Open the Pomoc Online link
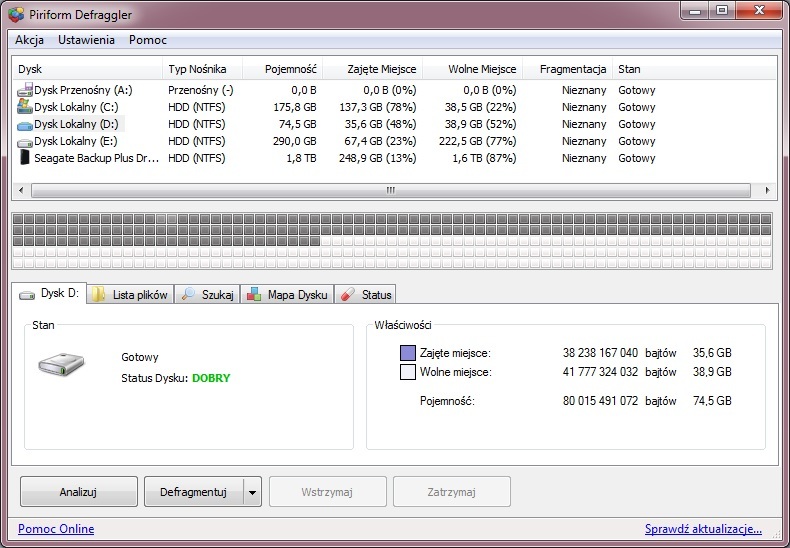This screenshot has height=548, width=790. click(56, 529)
